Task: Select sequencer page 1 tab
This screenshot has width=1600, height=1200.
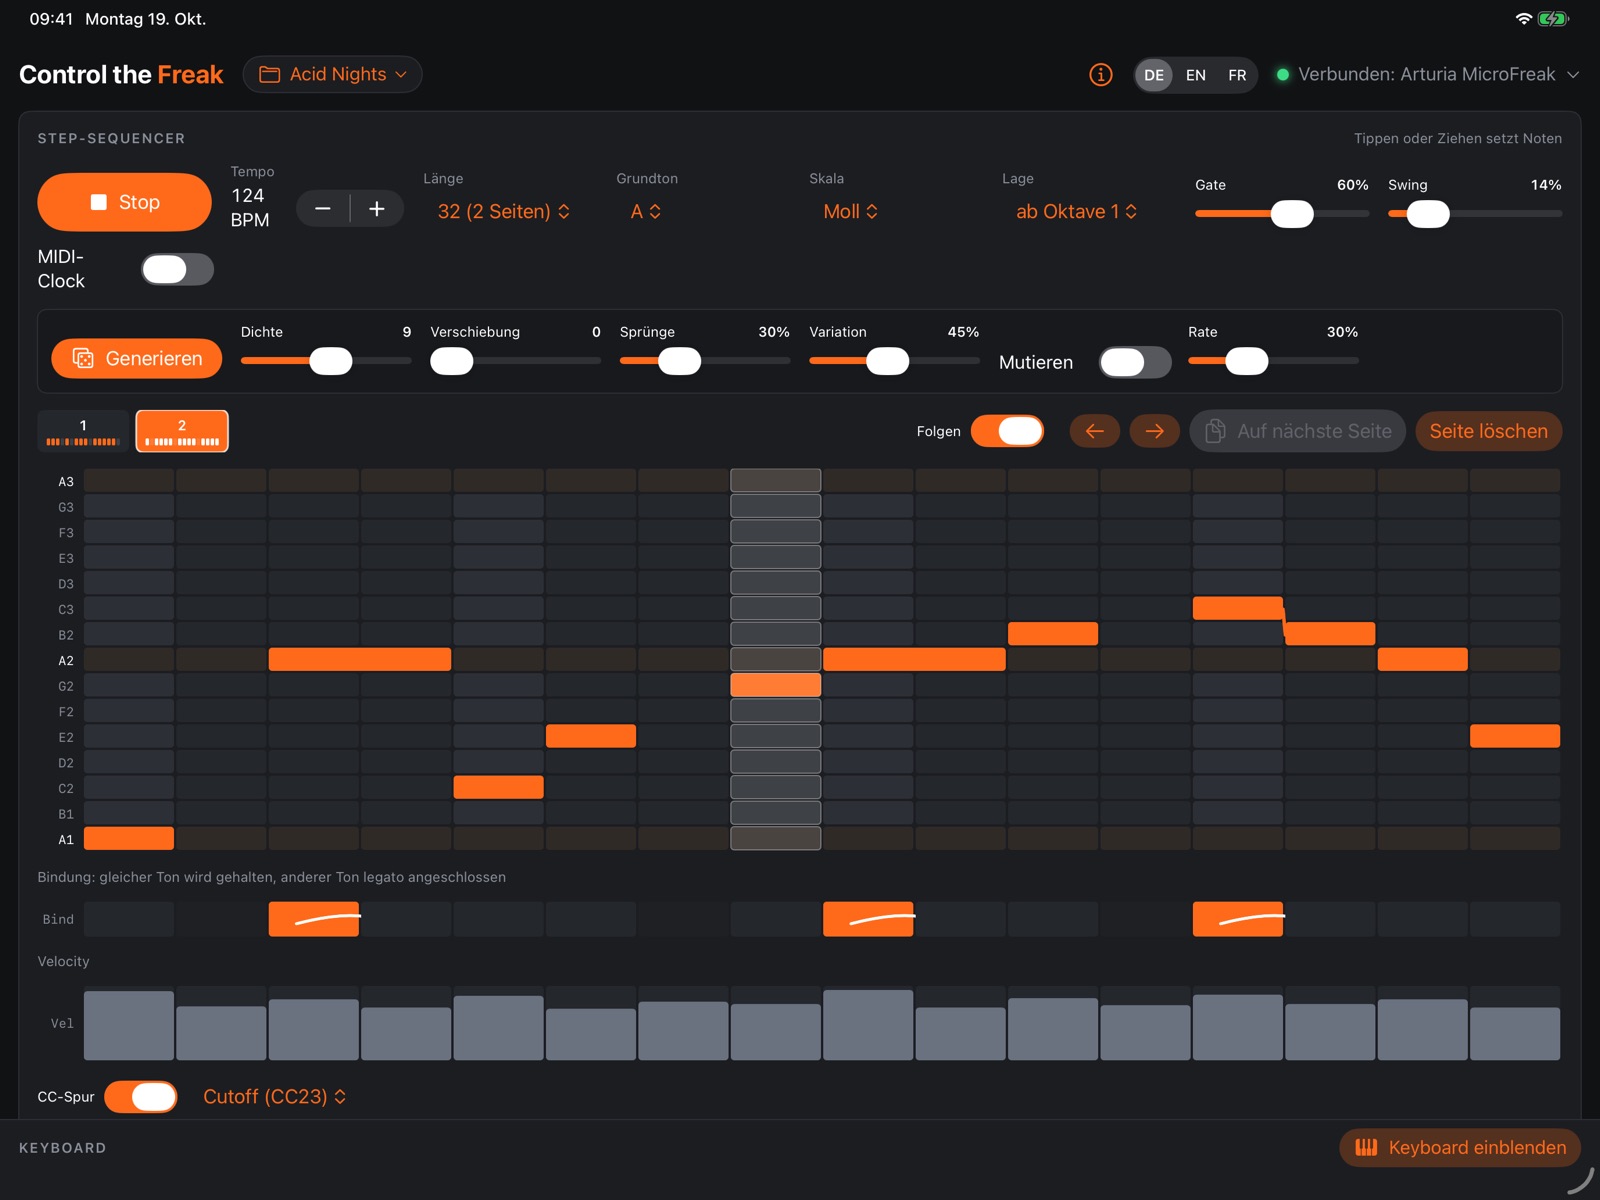Action: (83, 431)
